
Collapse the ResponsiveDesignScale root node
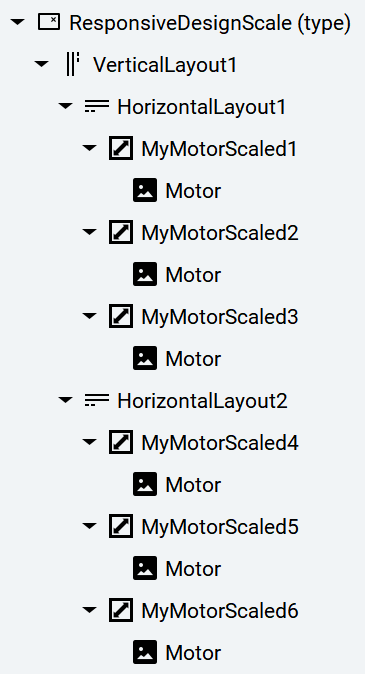coord(17,22)
